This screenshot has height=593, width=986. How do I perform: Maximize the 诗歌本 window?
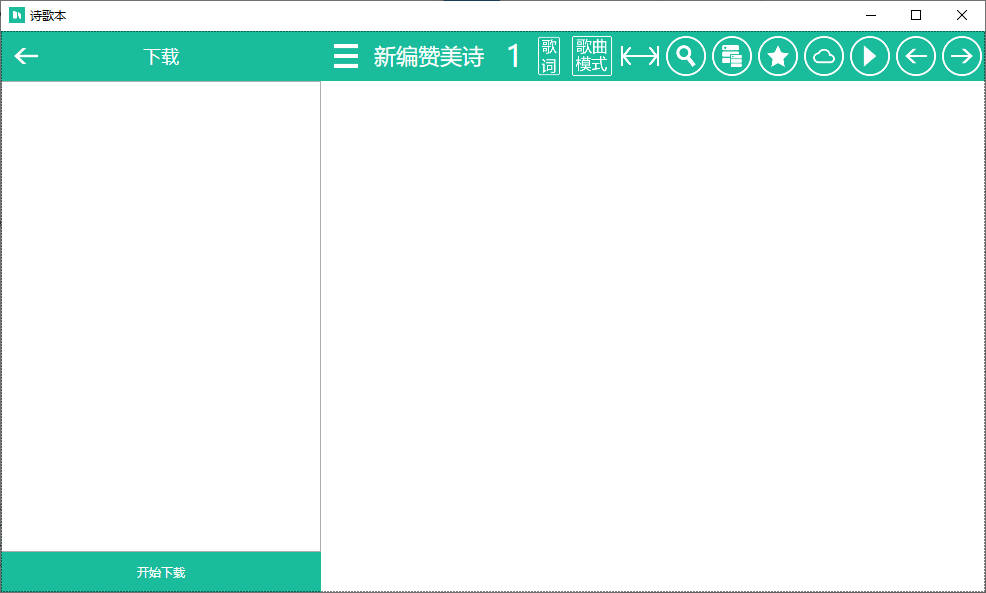(x=916, y=15)
